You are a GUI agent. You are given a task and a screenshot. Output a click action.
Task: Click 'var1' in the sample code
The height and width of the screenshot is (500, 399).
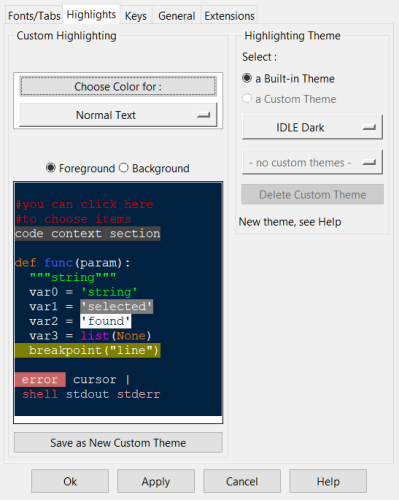44,306
